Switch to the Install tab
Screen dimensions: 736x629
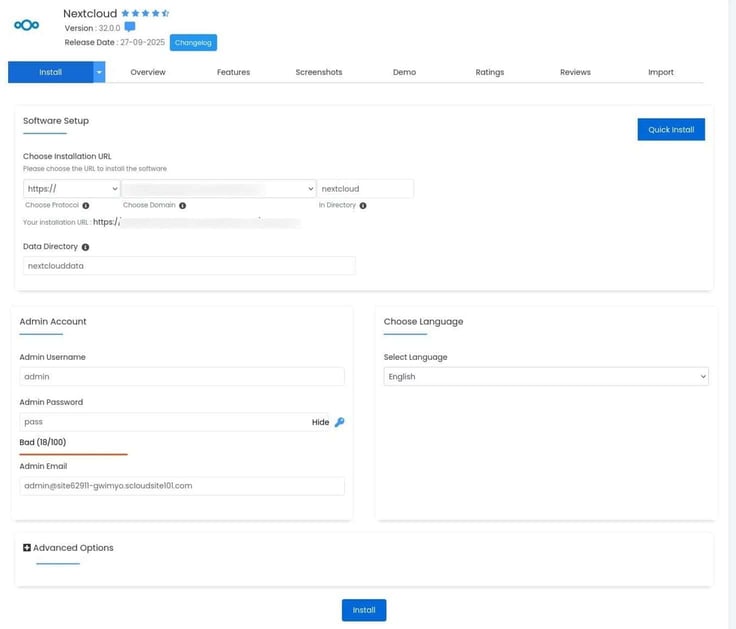pos(50,72)
